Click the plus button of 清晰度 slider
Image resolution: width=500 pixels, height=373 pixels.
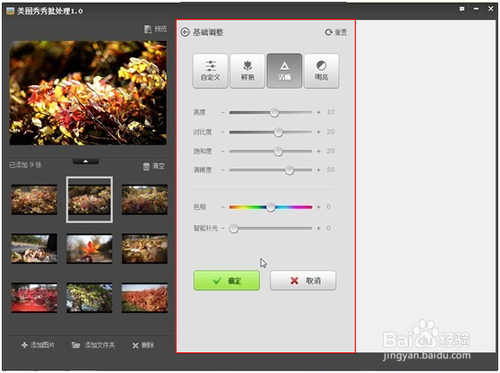(319, 170)
